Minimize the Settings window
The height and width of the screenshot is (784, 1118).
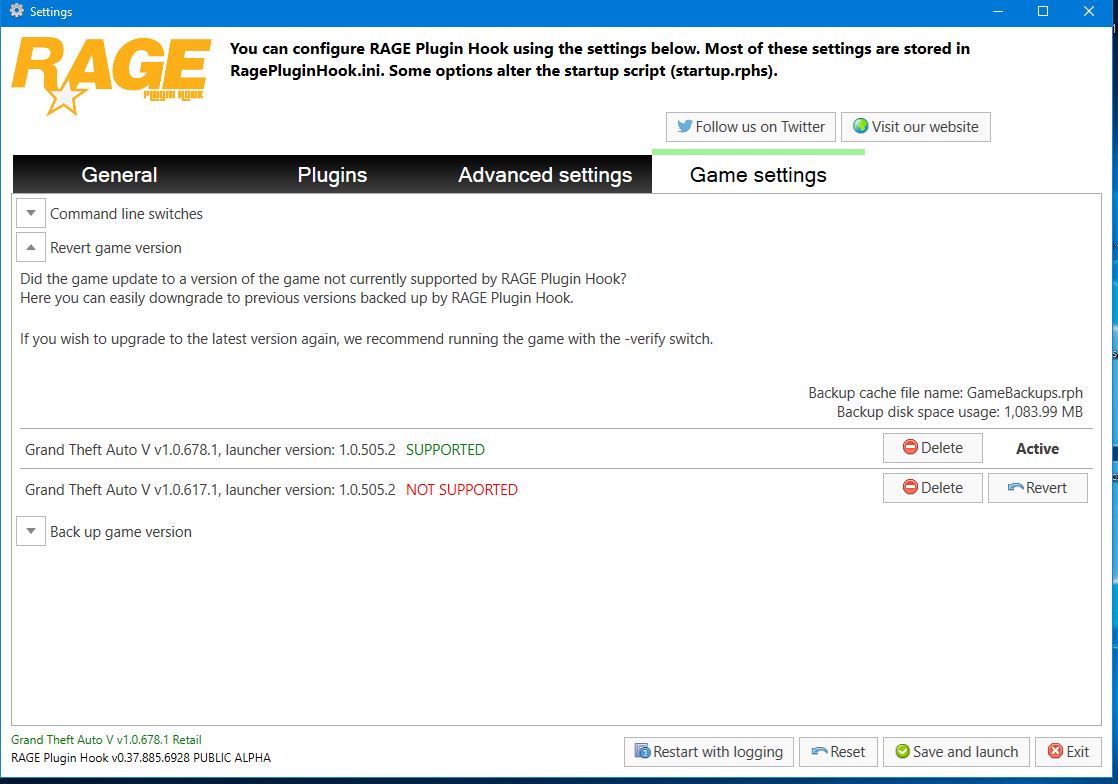coord(998,11)
